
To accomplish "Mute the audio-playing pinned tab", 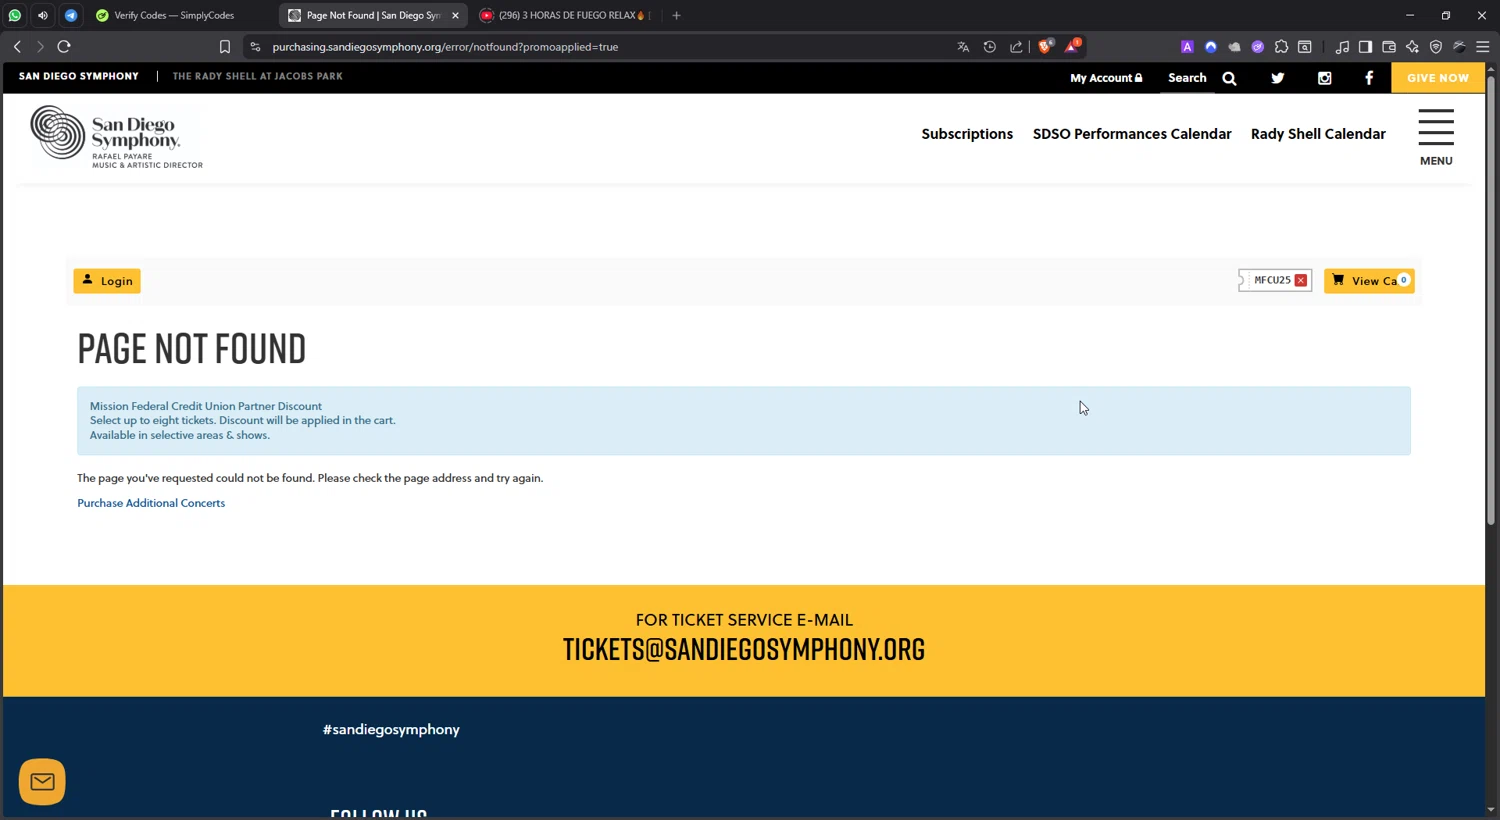I will [x=43, y=15].
